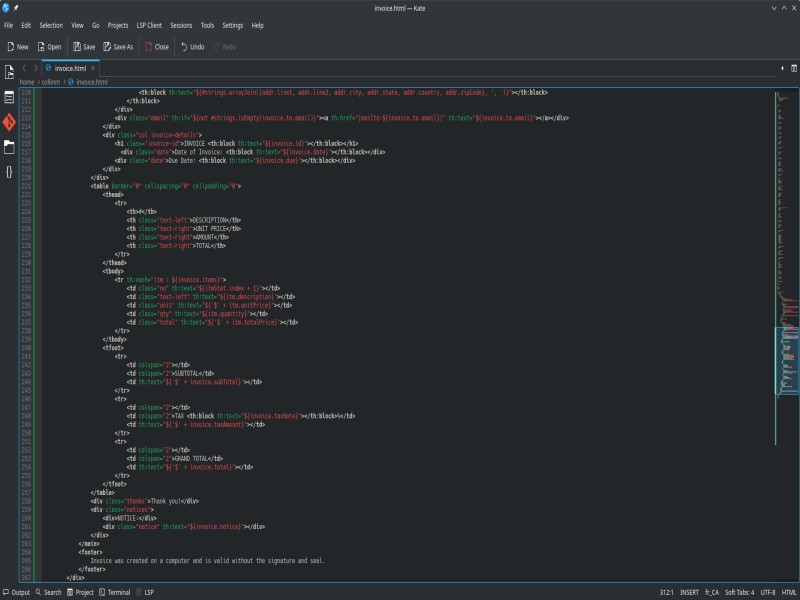Open the Documents sidebar panel icon
The image size is (800, 600).
(9, 97)
